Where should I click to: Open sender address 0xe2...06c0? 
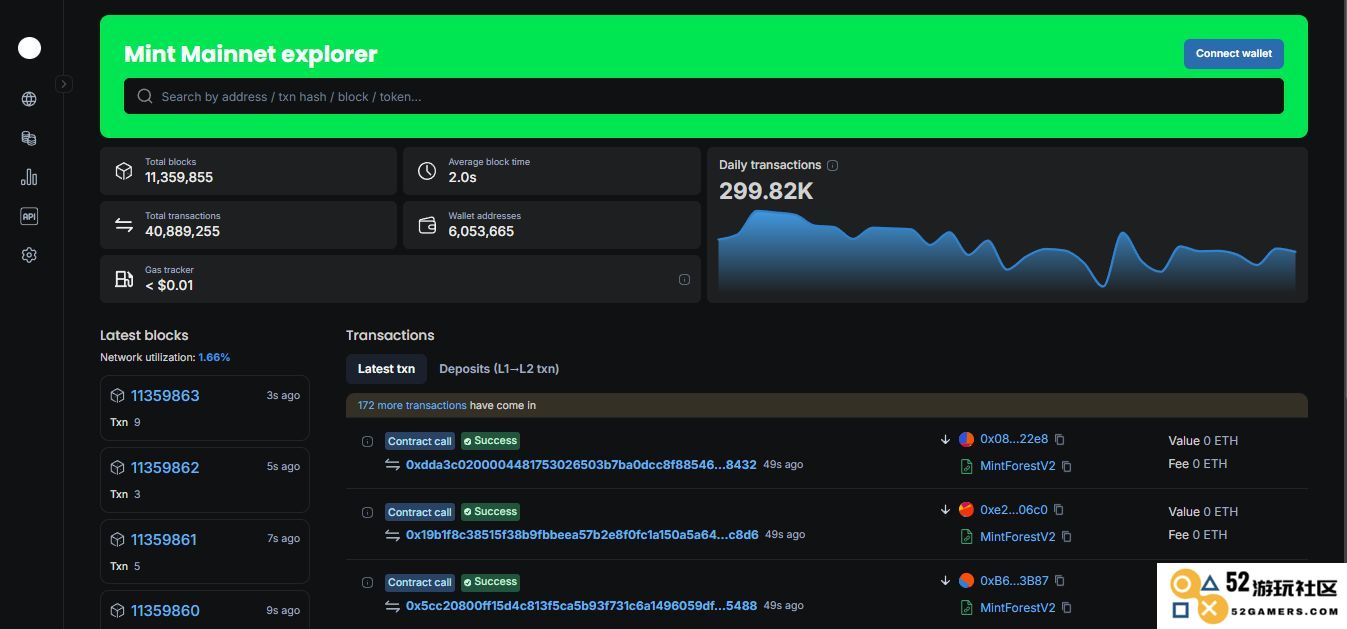pos(1014,510)
